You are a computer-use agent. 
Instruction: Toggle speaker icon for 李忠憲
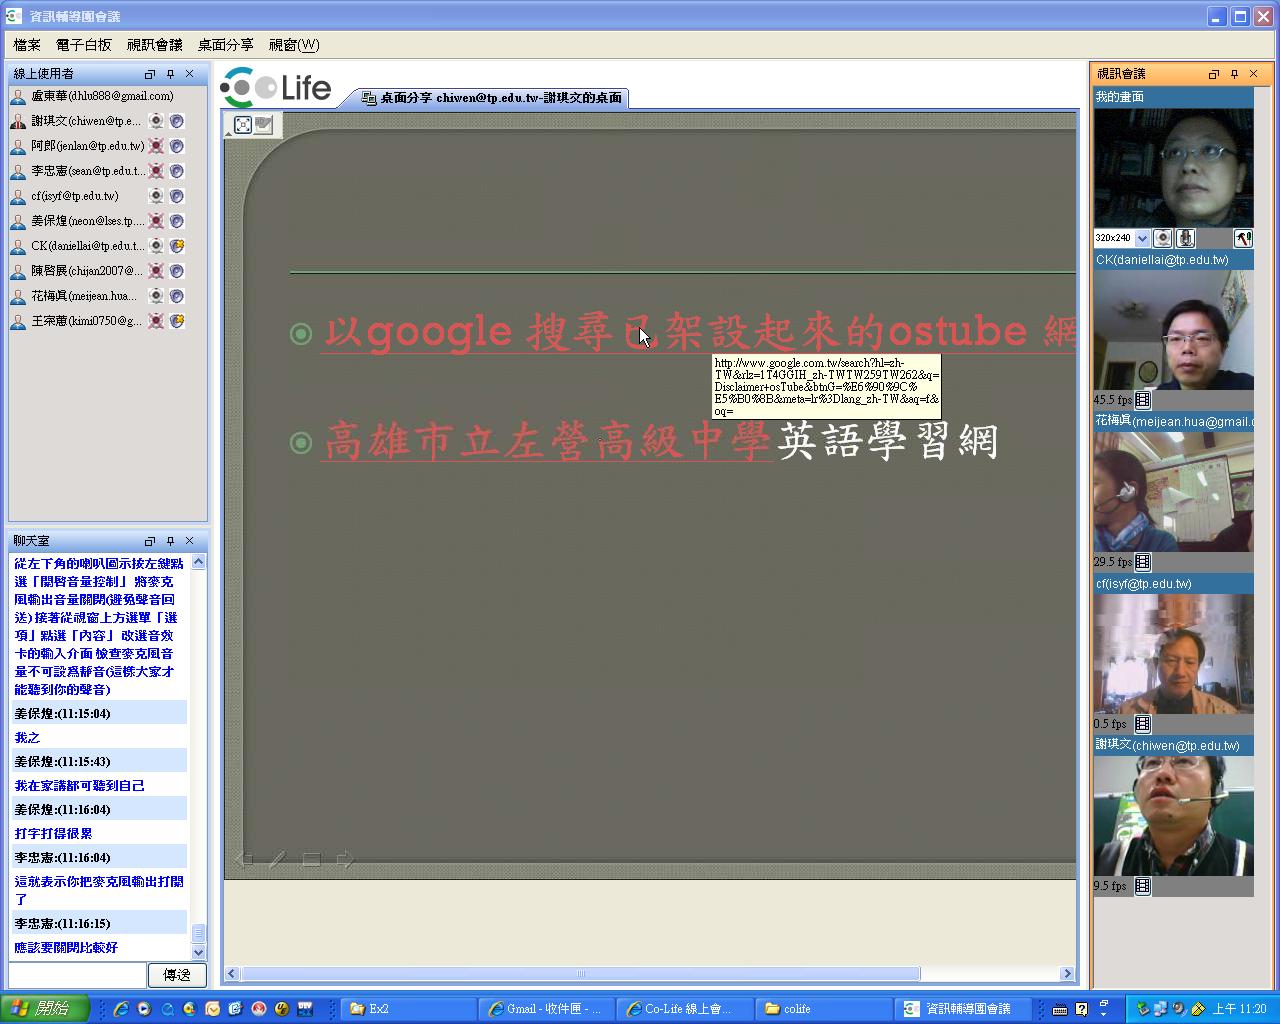click(177, 171)
